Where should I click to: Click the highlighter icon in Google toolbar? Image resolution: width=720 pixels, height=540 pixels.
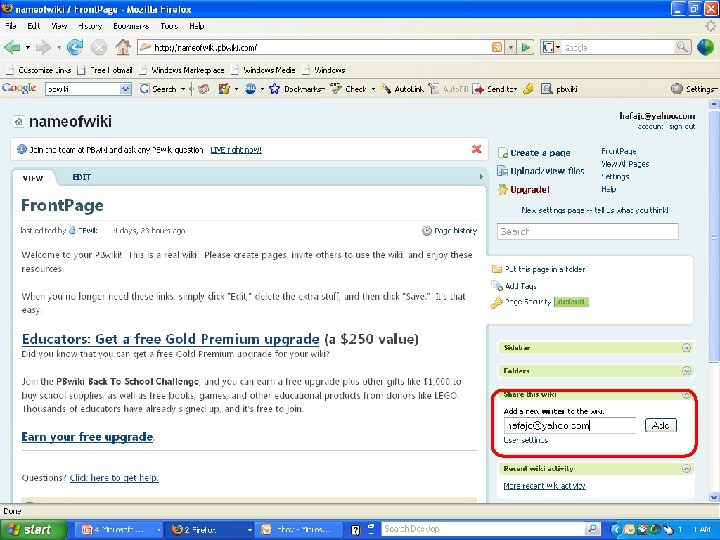point(529,89)
